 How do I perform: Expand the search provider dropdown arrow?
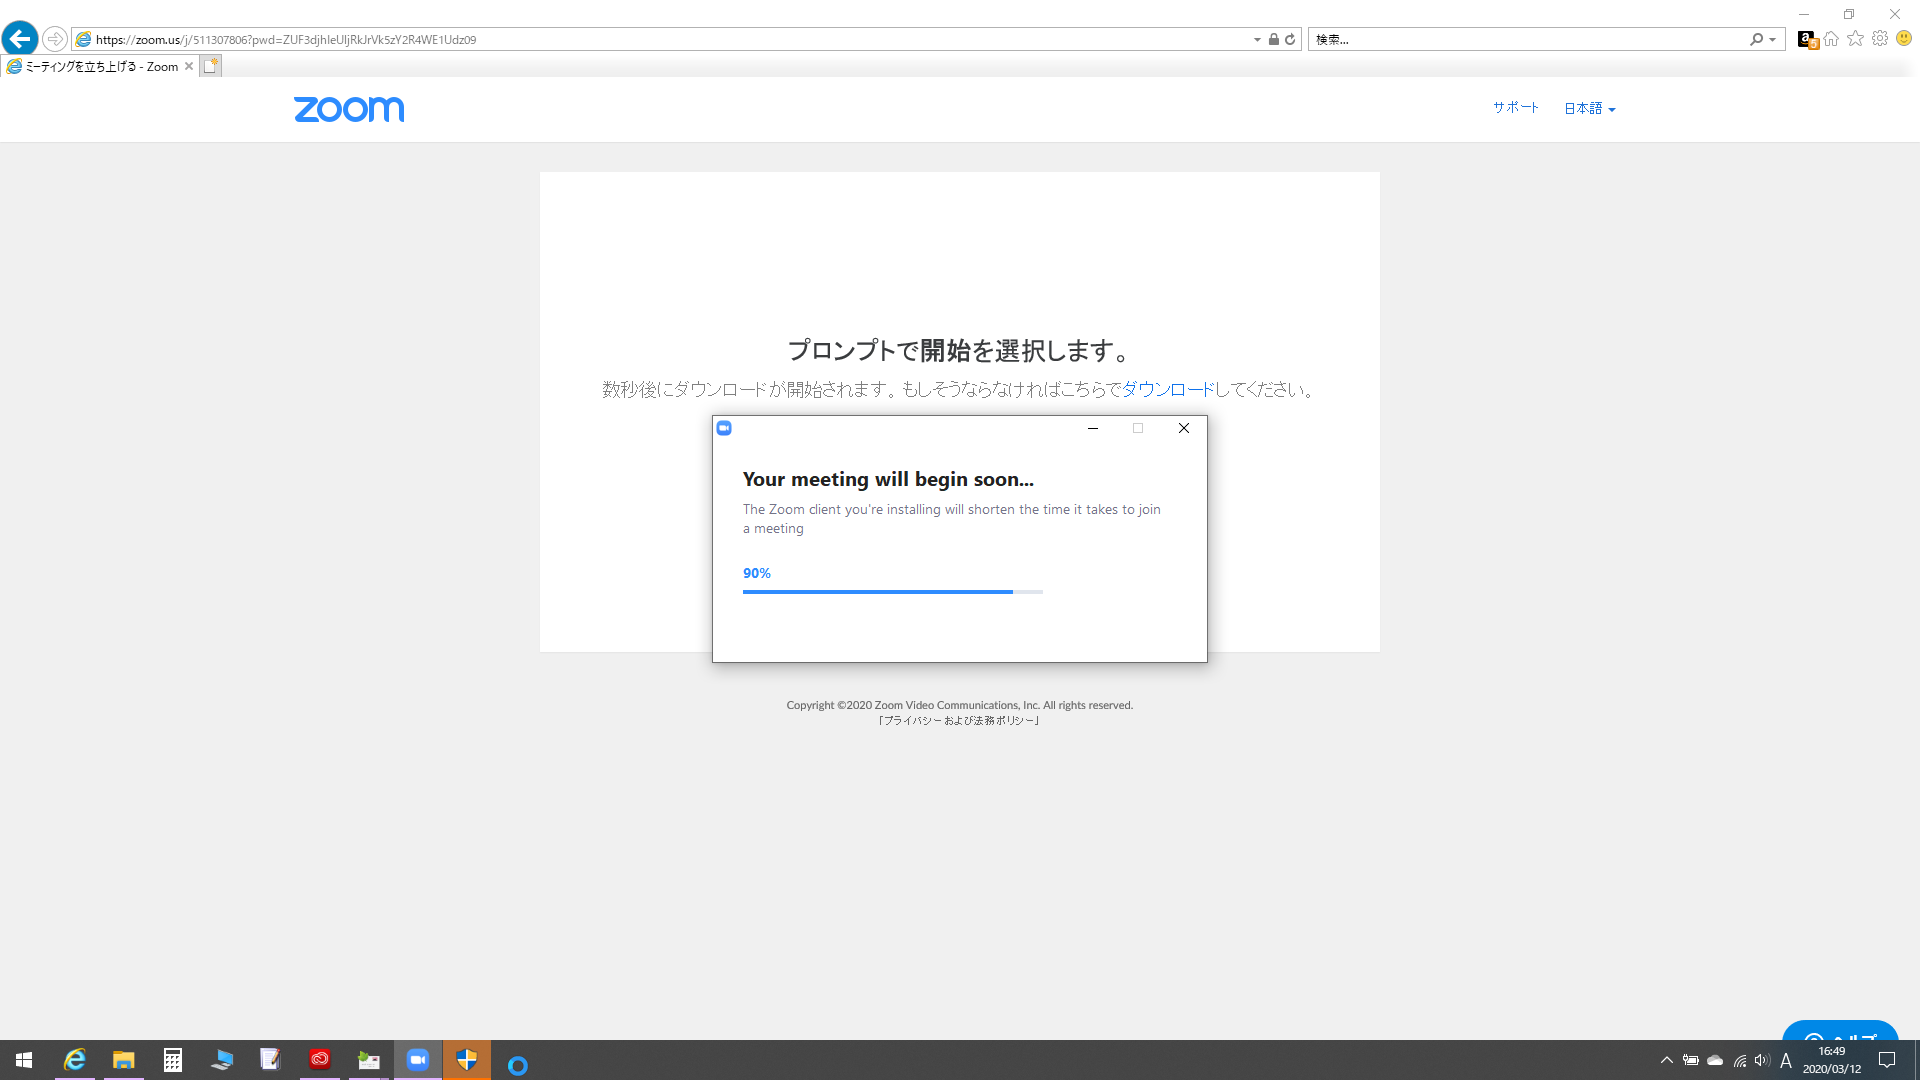coord(1773,40)
